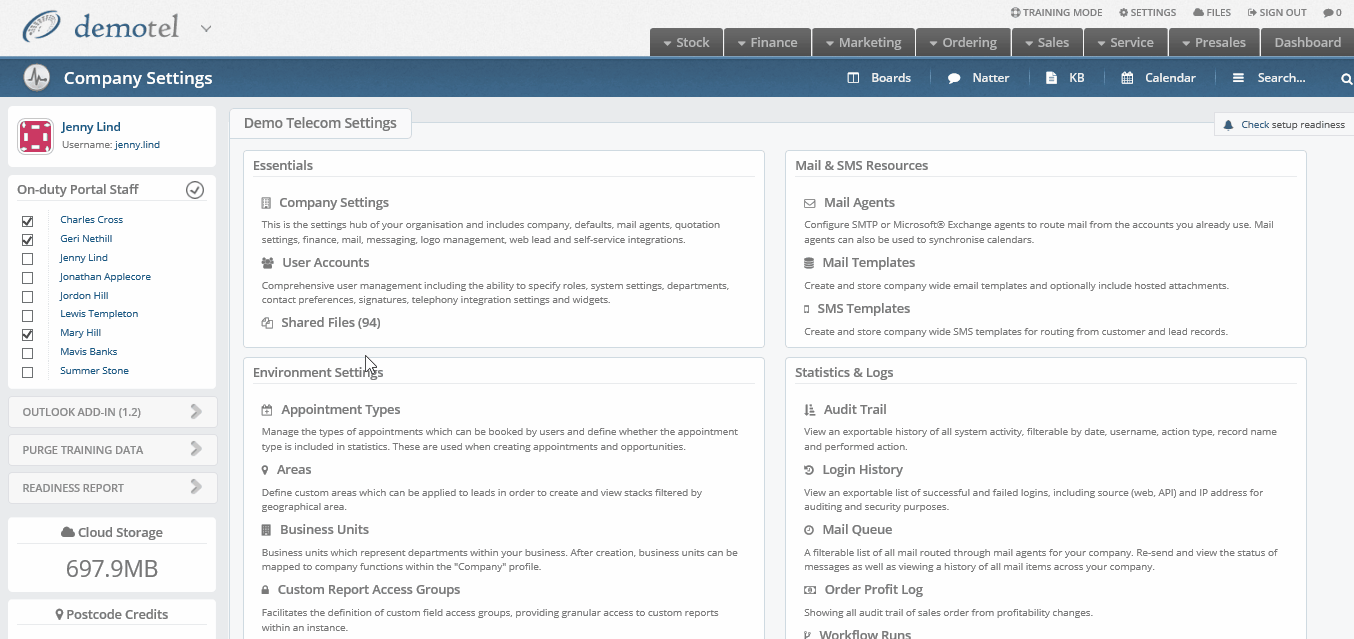Image resolution: width=1354 pixels, height=639 pixels.
Task: Click the 697.9MB cloud storage value
Action: click(x=112, y=569)
